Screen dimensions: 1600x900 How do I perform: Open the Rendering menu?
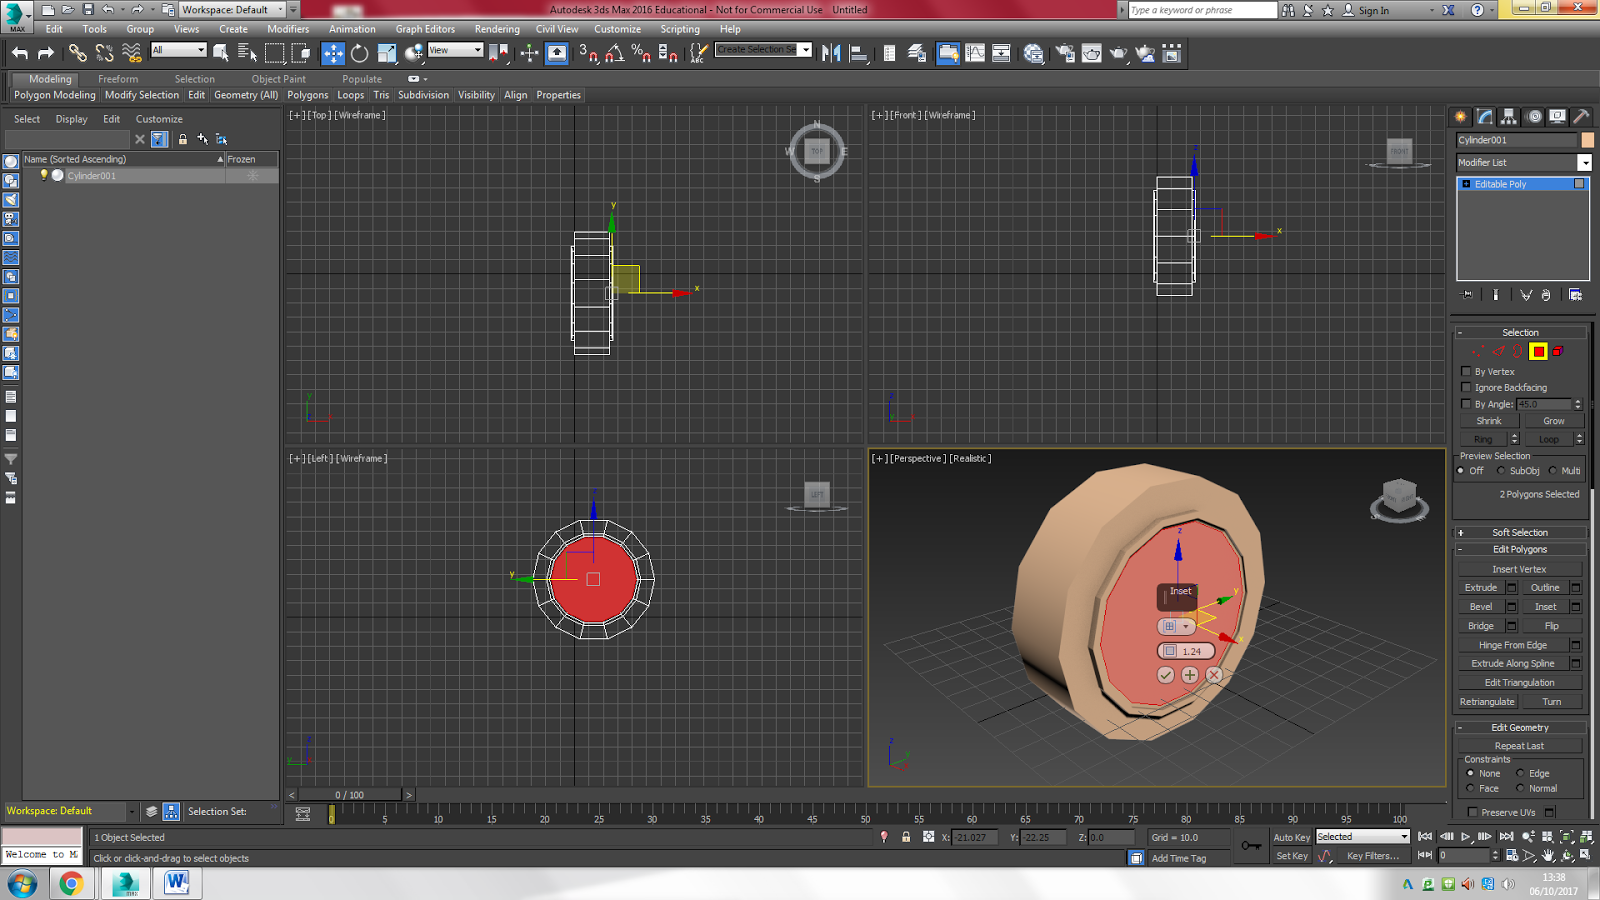point(497,29)
